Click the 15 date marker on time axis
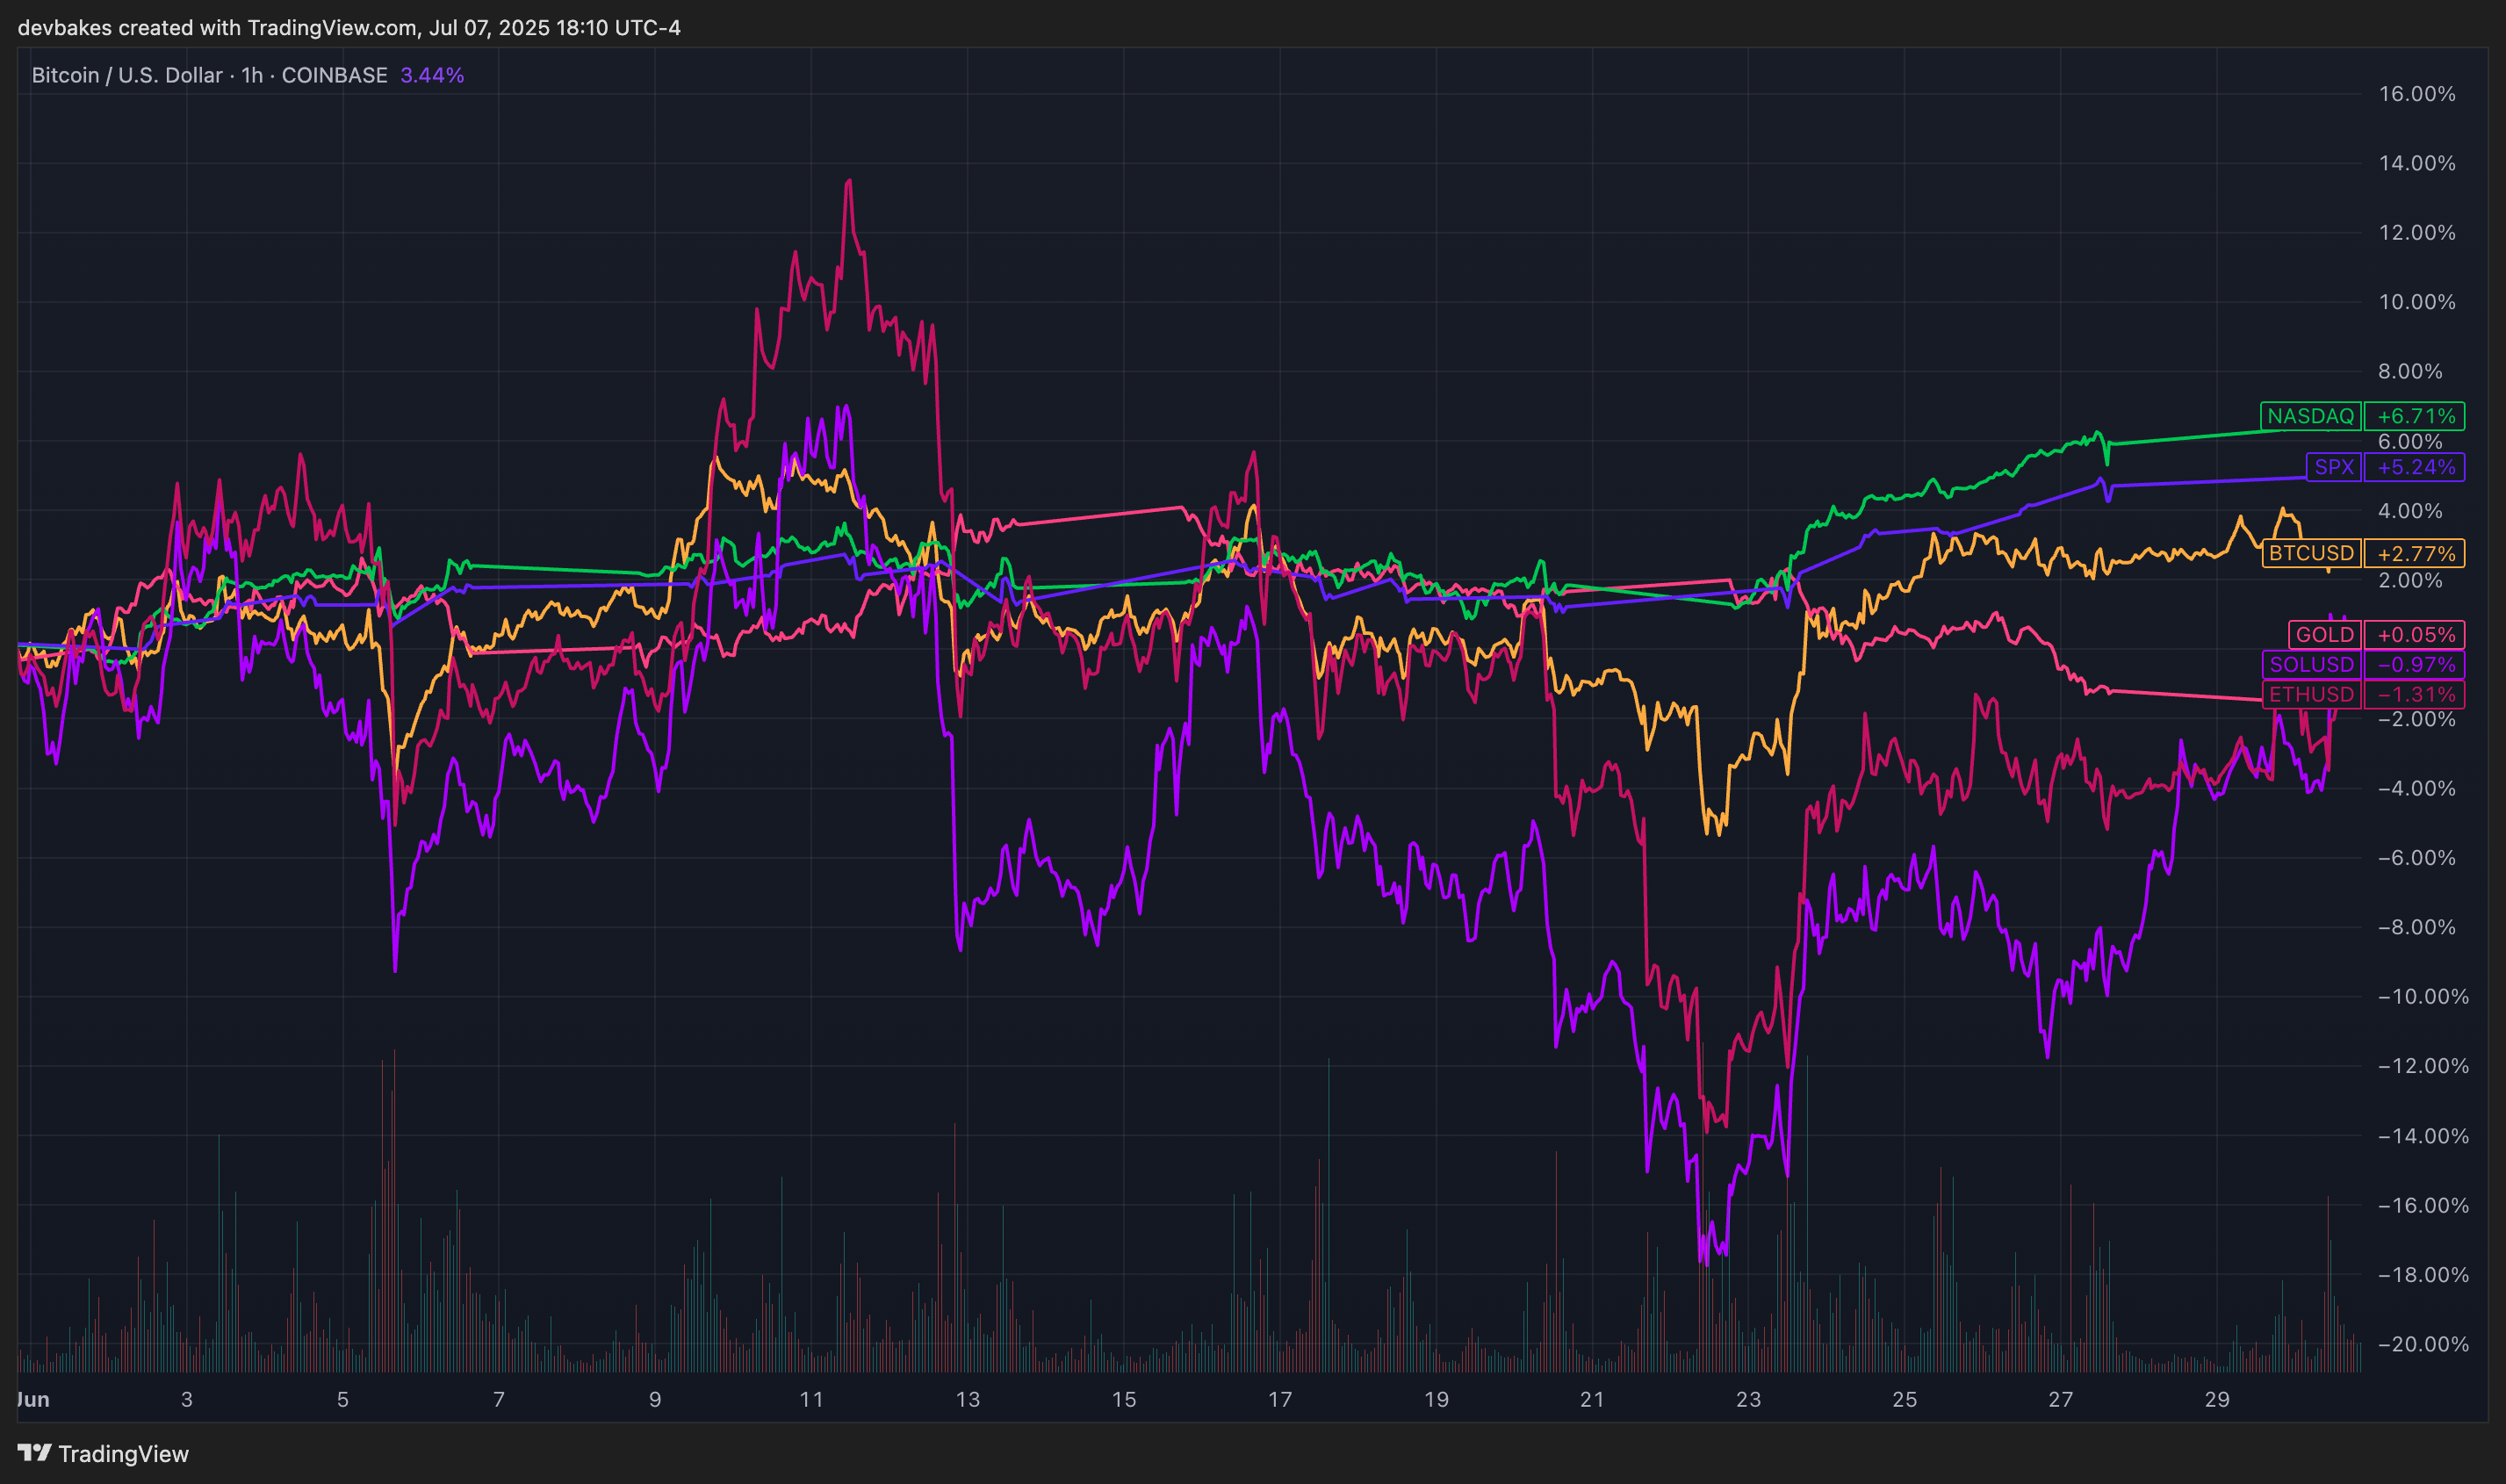Screen dimensions: 2506x1484 (x=1123, y=1399)
